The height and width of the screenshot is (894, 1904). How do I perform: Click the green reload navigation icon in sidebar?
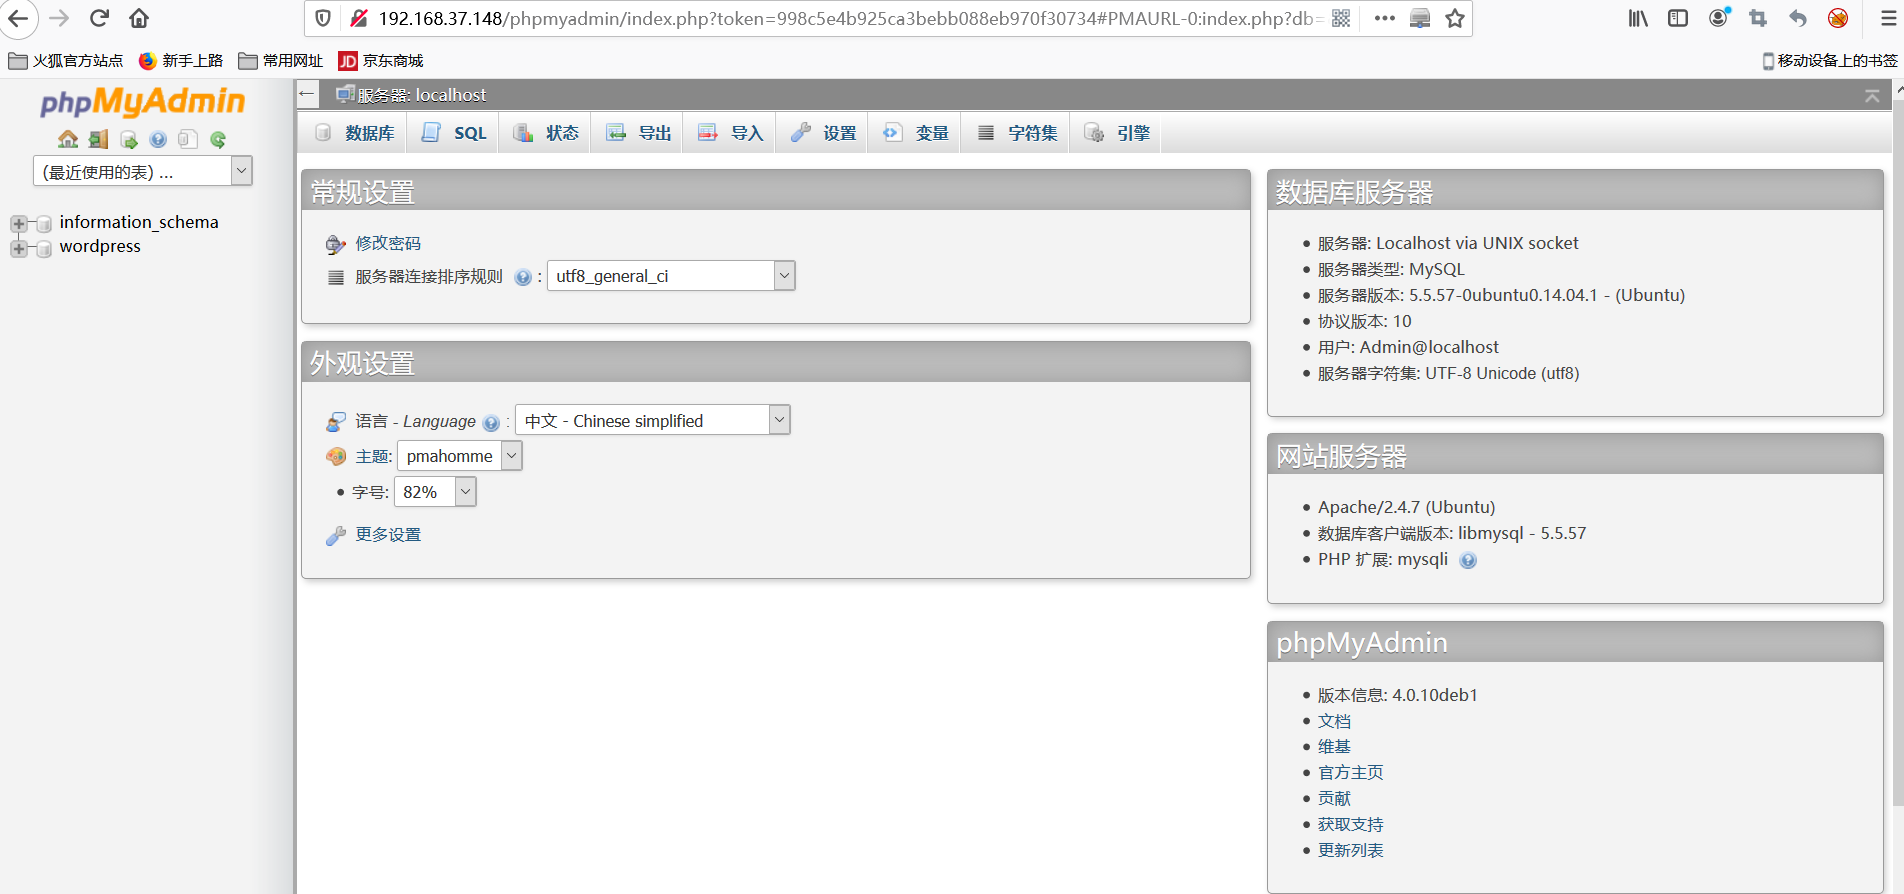(x=218, y=139)
